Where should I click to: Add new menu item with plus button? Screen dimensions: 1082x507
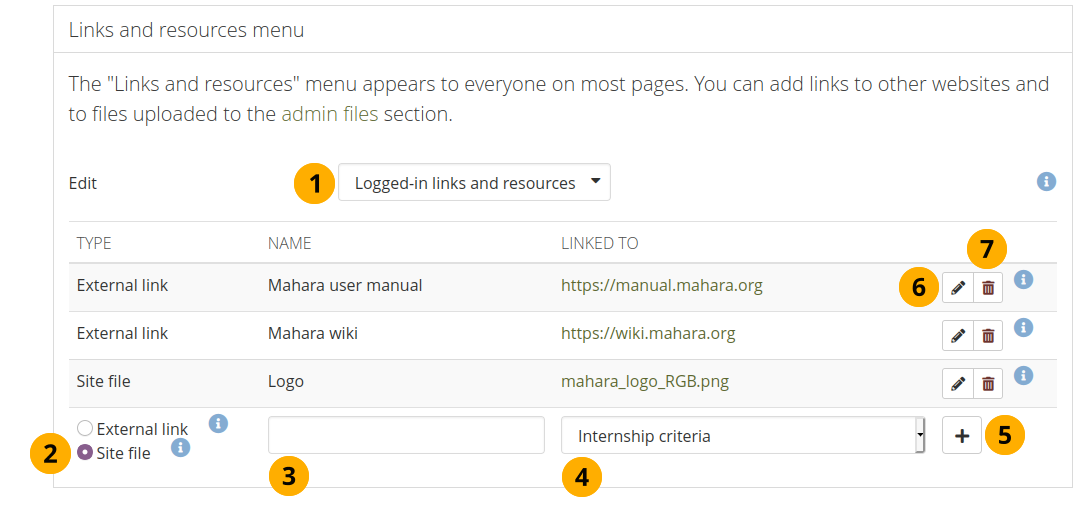coord(962,436)
